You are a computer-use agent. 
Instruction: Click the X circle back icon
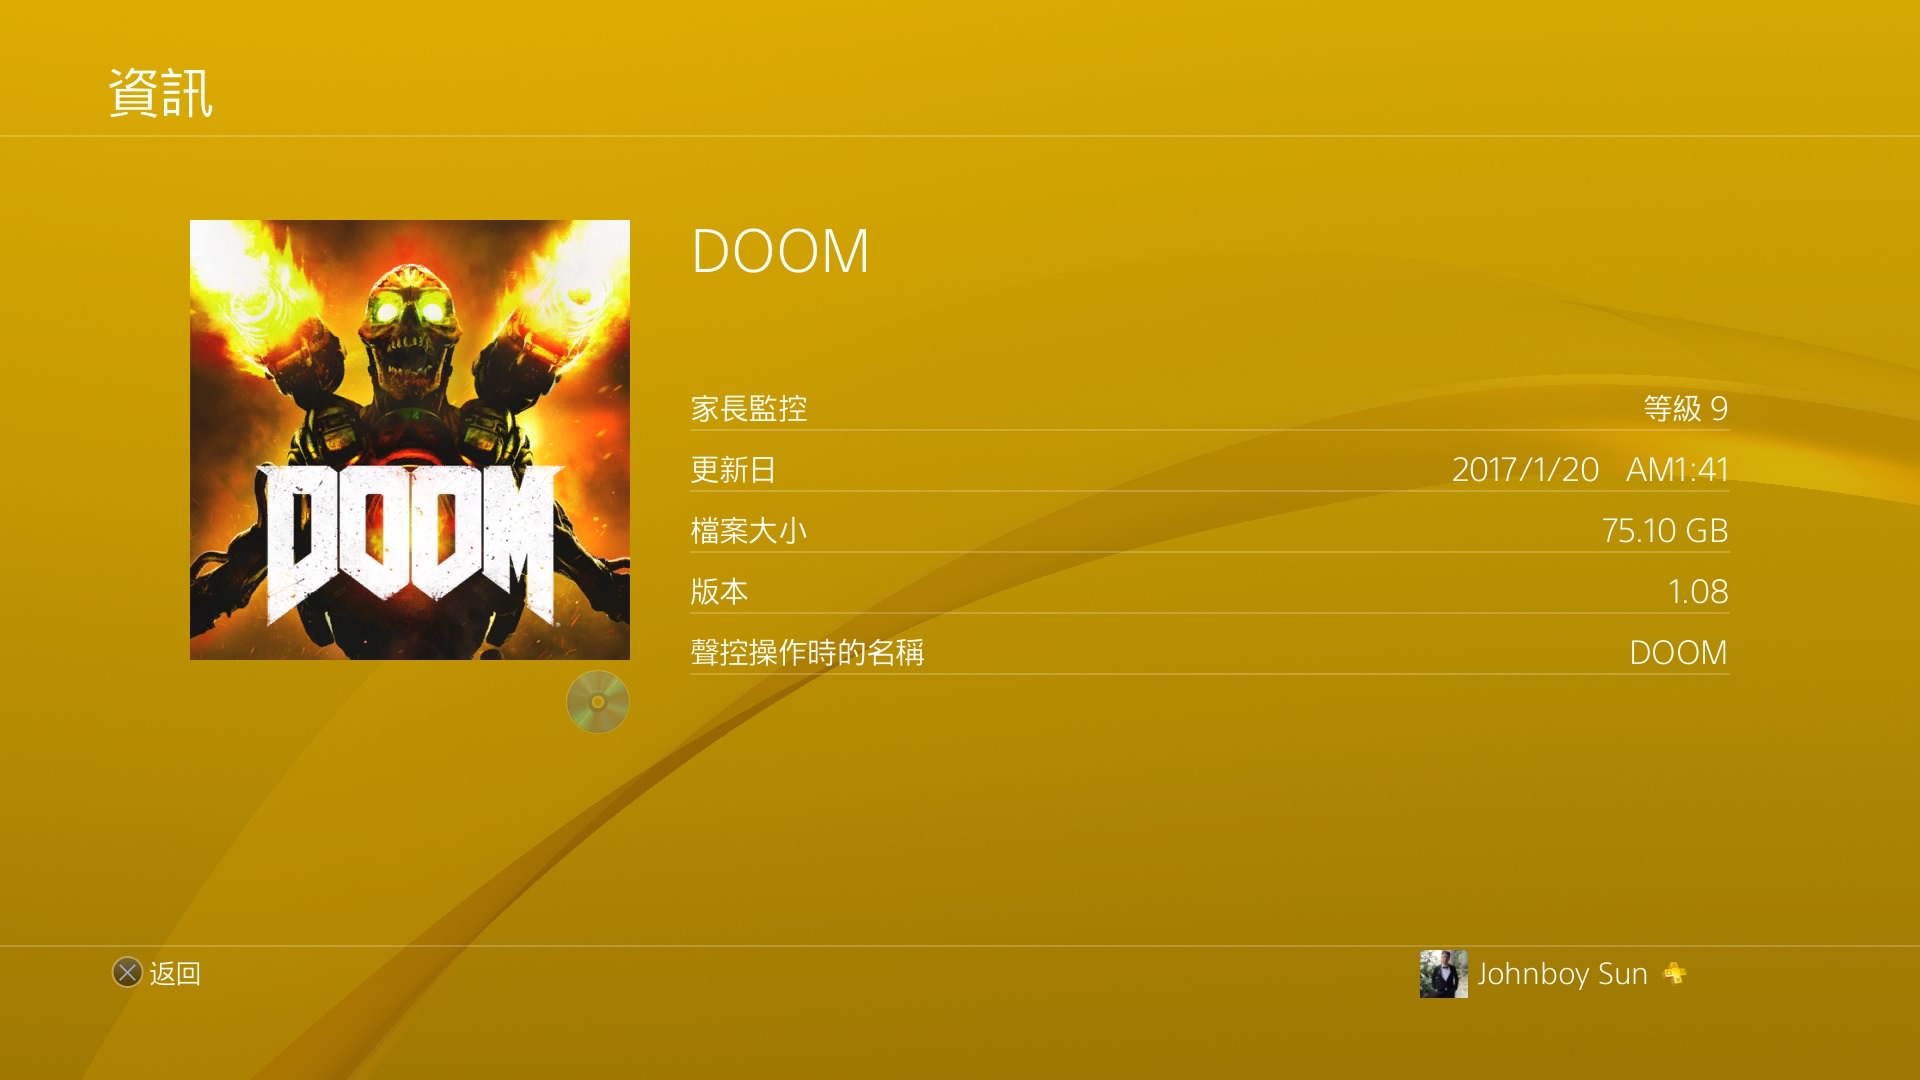[x=127, y=973]
